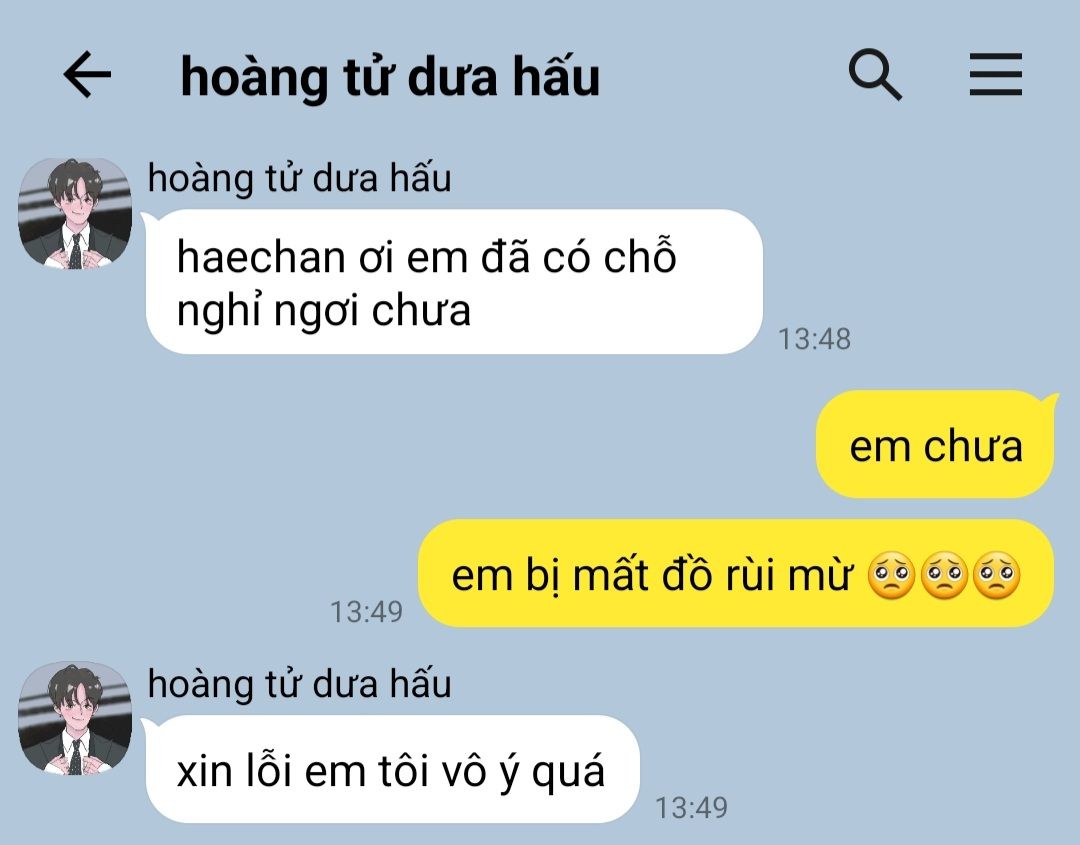Select the em bị mất đồ rùi mừ bubble

coord(736,574)
